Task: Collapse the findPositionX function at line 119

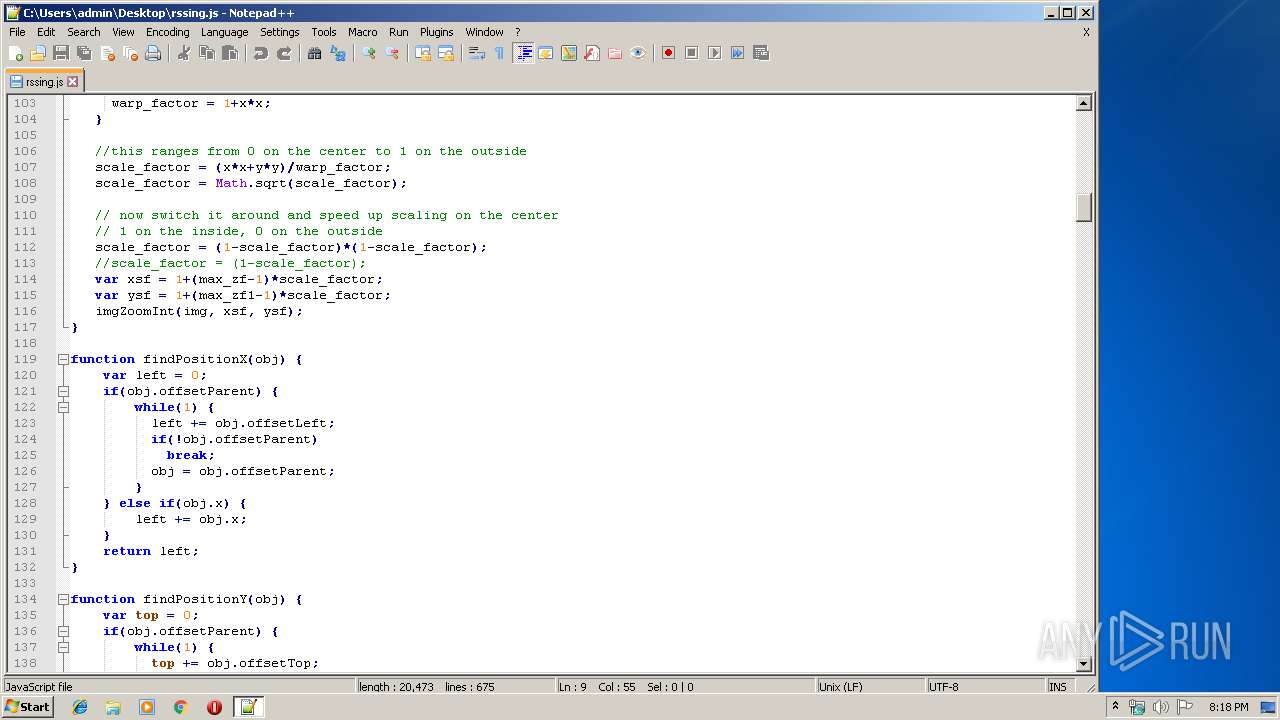Action: click(x=63, y=359)
